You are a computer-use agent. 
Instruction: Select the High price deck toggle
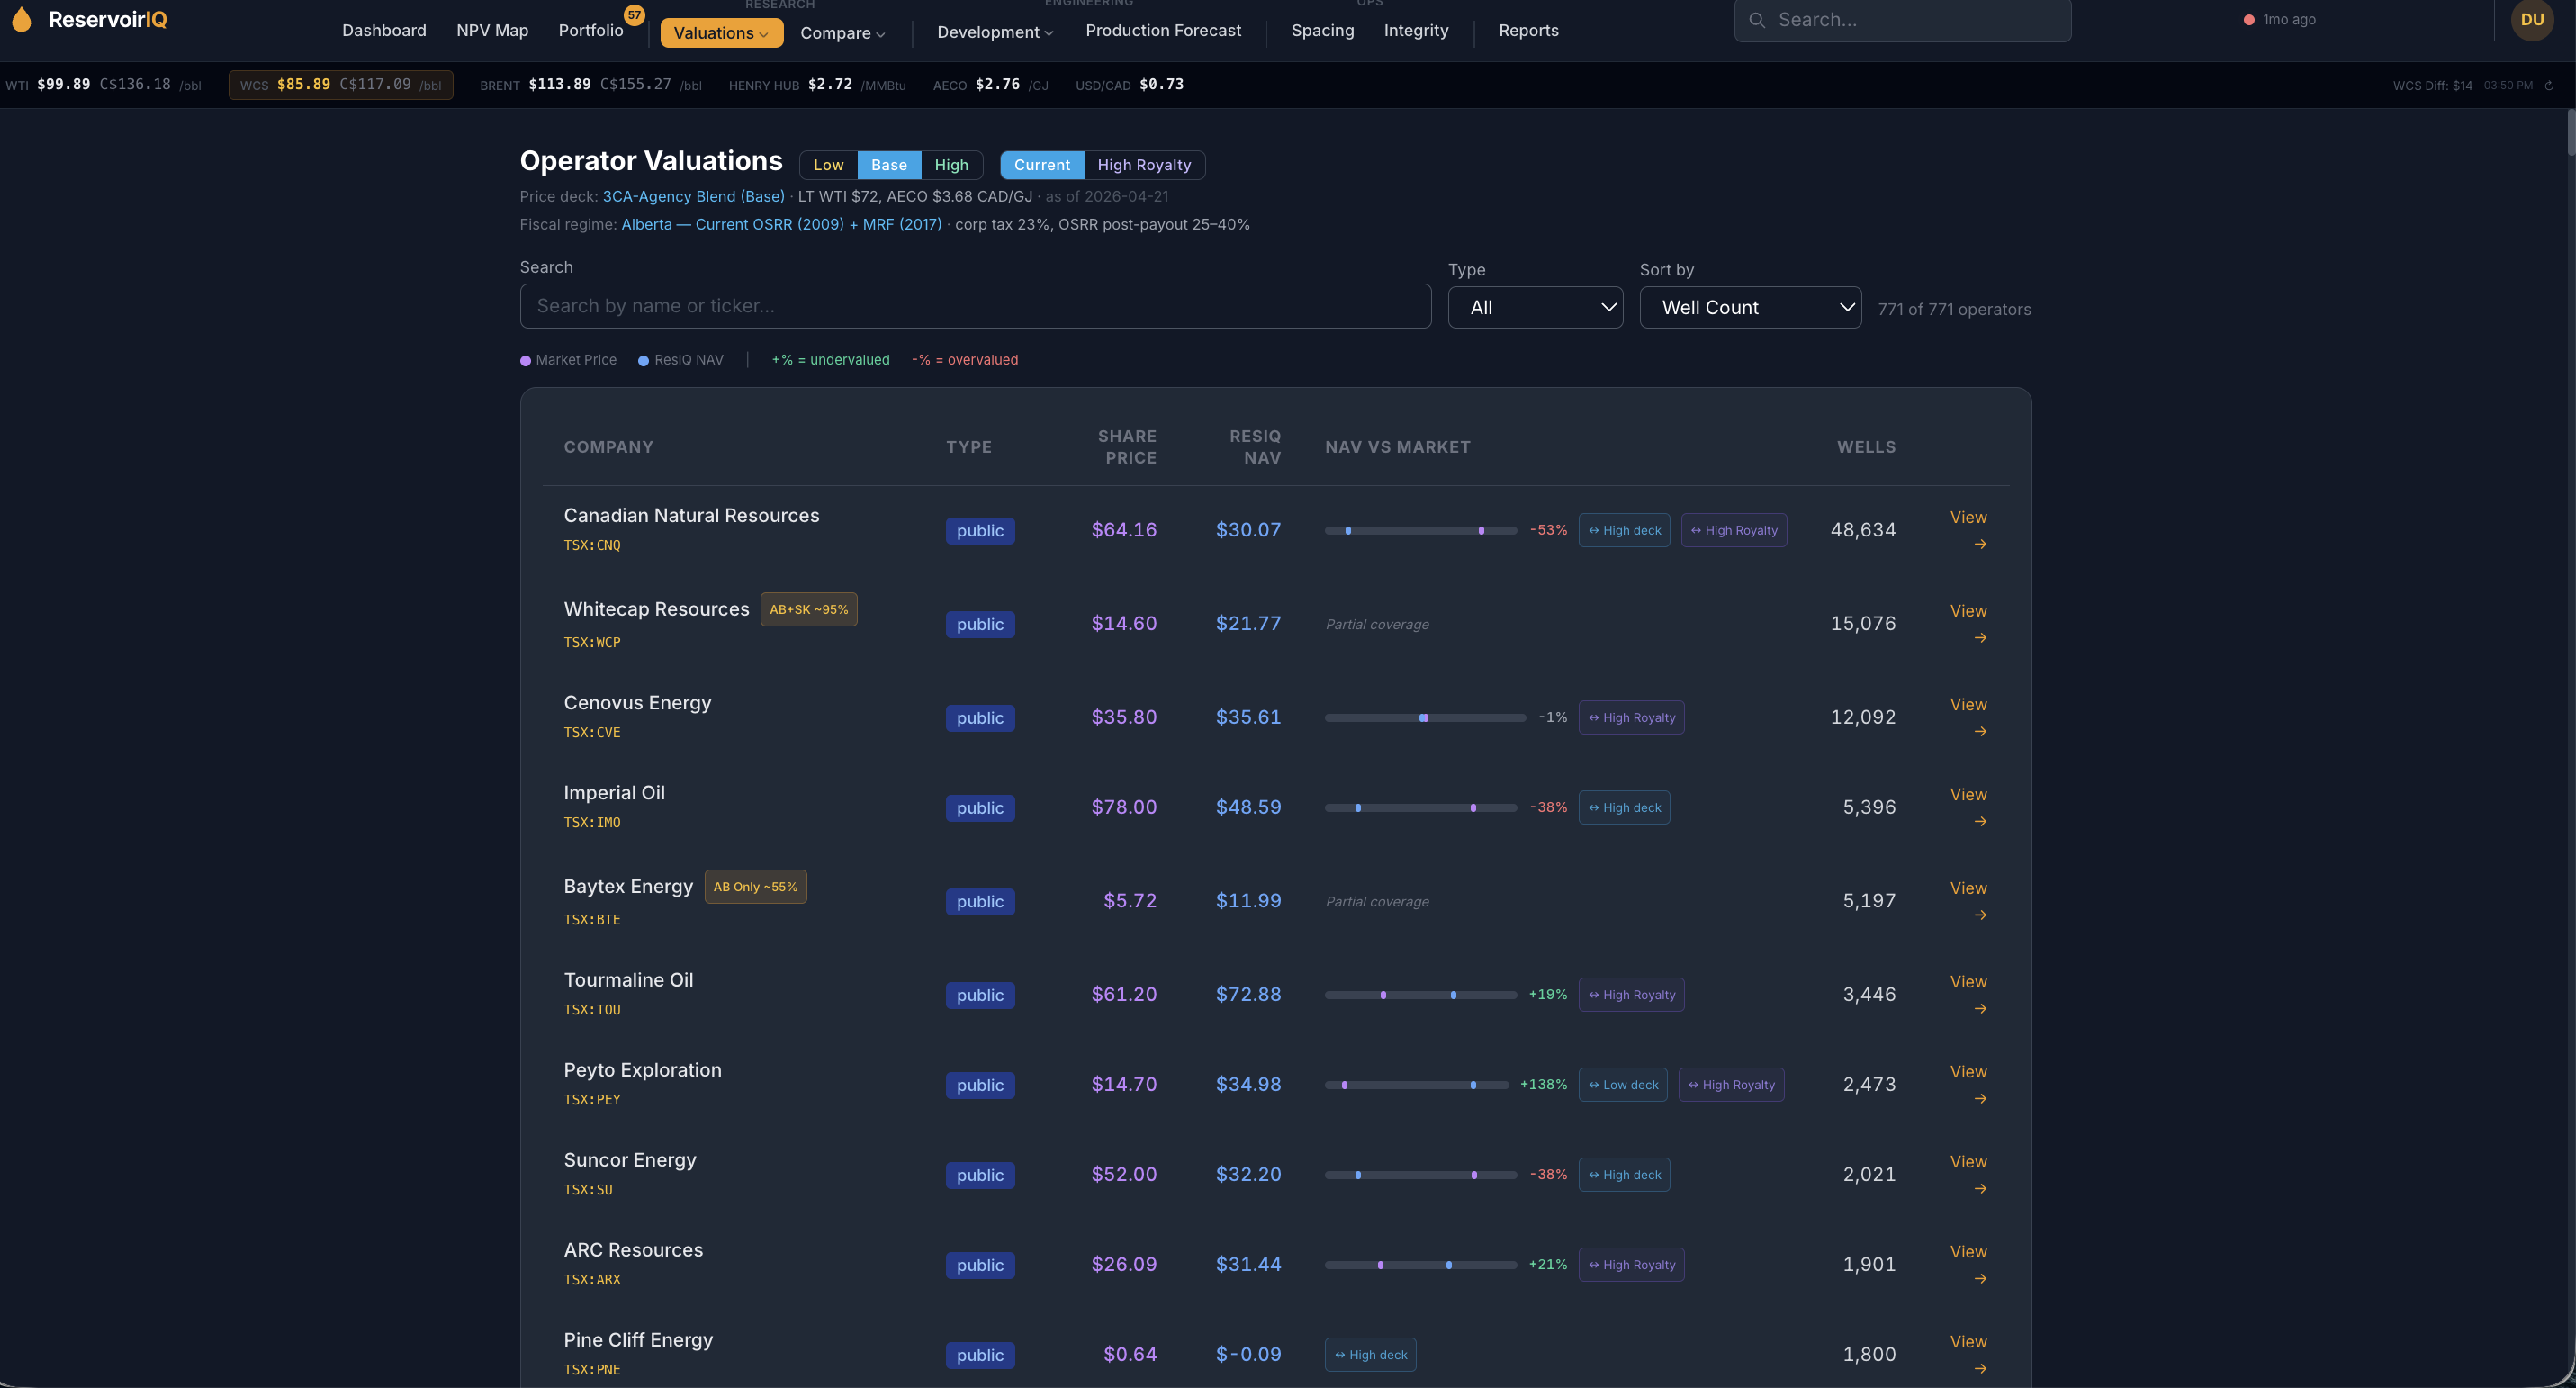pyautogui.click(x=951, y=165)
